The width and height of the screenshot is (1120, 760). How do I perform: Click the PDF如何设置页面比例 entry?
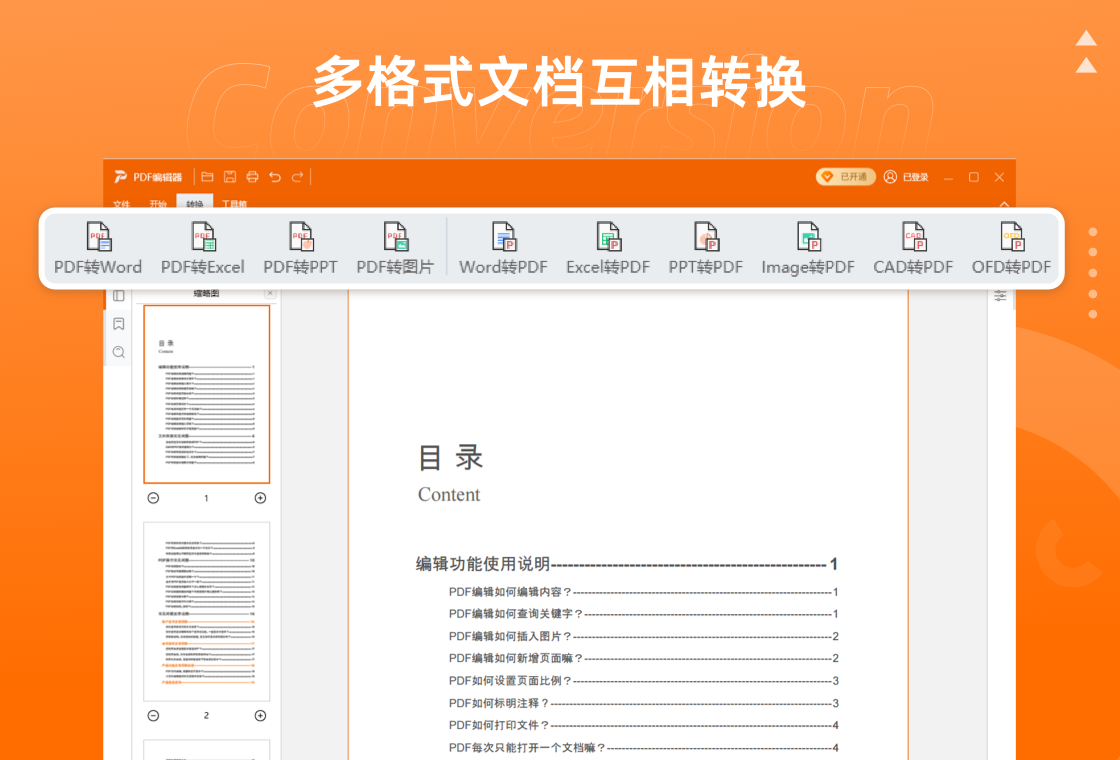click(644, 681)
